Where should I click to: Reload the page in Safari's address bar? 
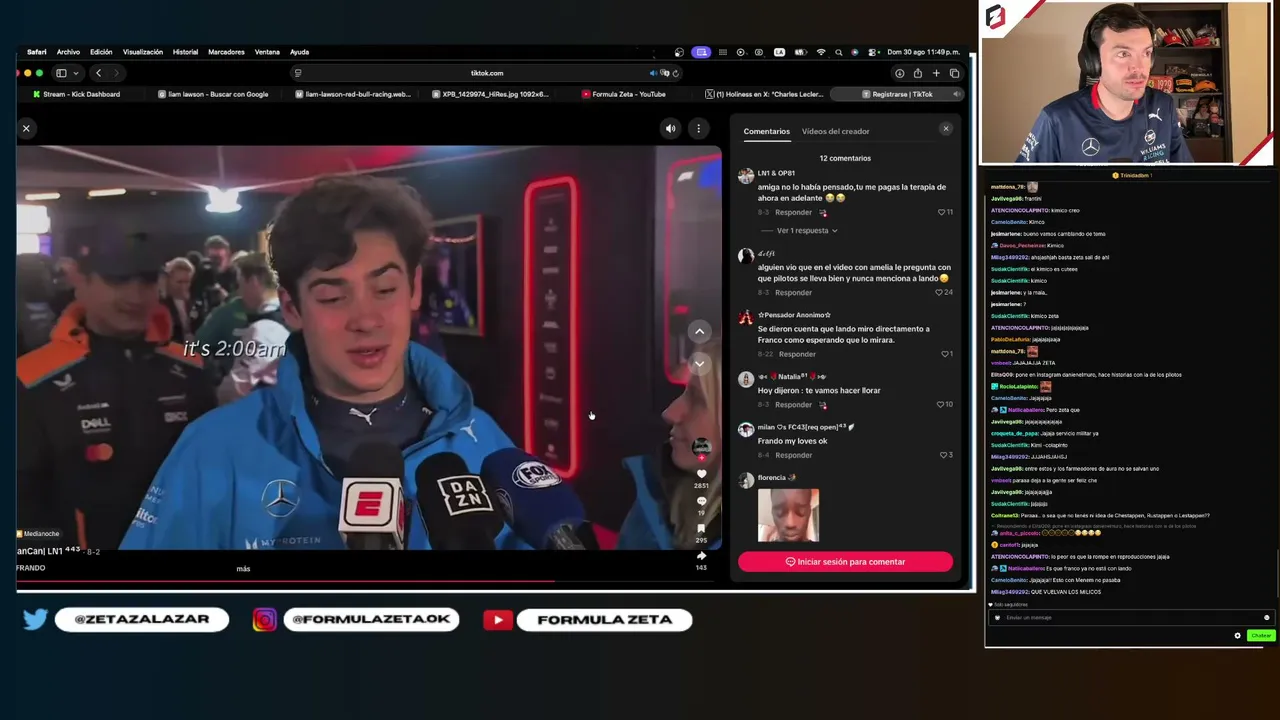pyautogui.click(x=676, y=73)
